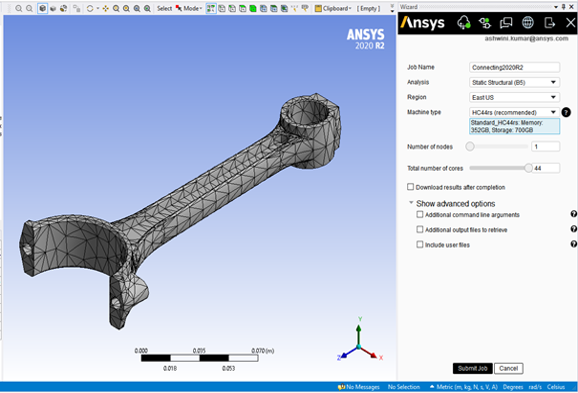Open the Clipboard dropdown menu

[x=333, y=8]
